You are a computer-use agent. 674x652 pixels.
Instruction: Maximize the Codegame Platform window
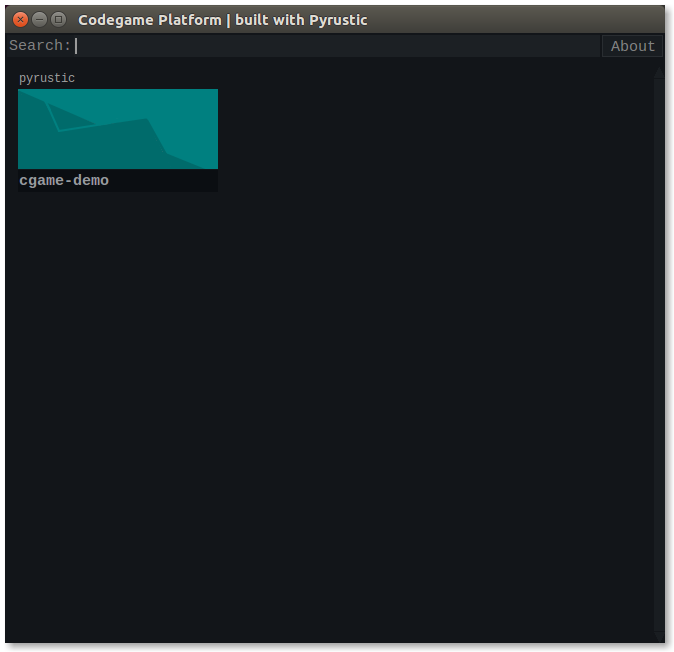coord(58,20)
